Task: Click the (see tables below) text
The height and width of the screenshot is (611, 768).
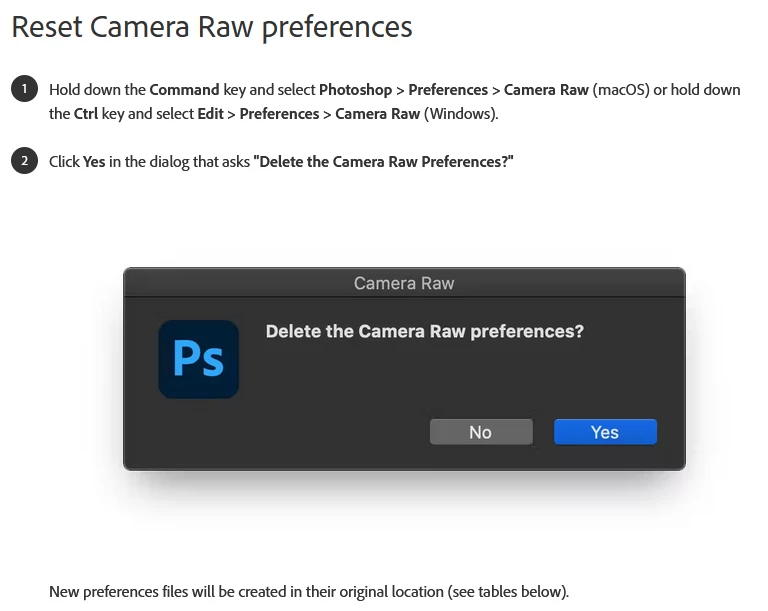Action: tap(507, 592)
